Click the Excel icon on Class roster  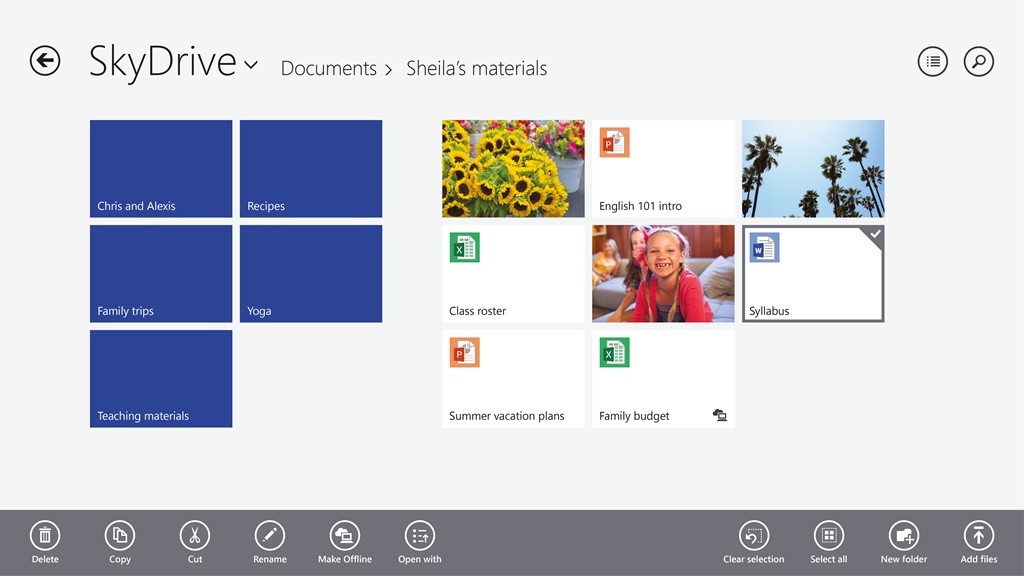[464, 248]
